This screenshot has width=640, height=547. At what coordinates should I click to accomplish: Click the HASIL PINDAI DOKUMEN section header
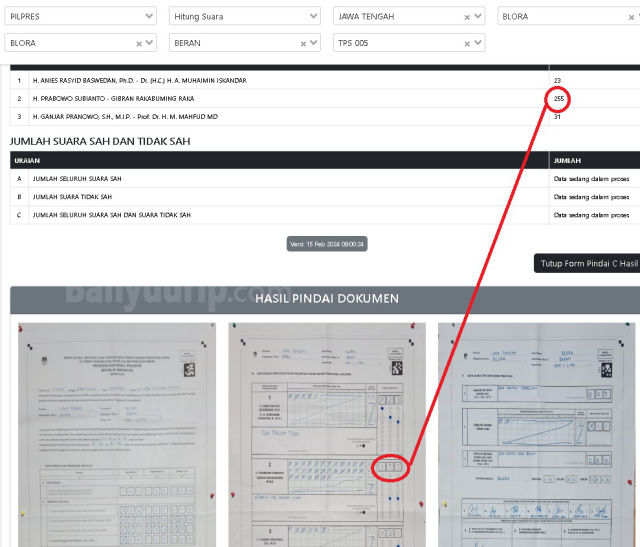coord(325,299)
